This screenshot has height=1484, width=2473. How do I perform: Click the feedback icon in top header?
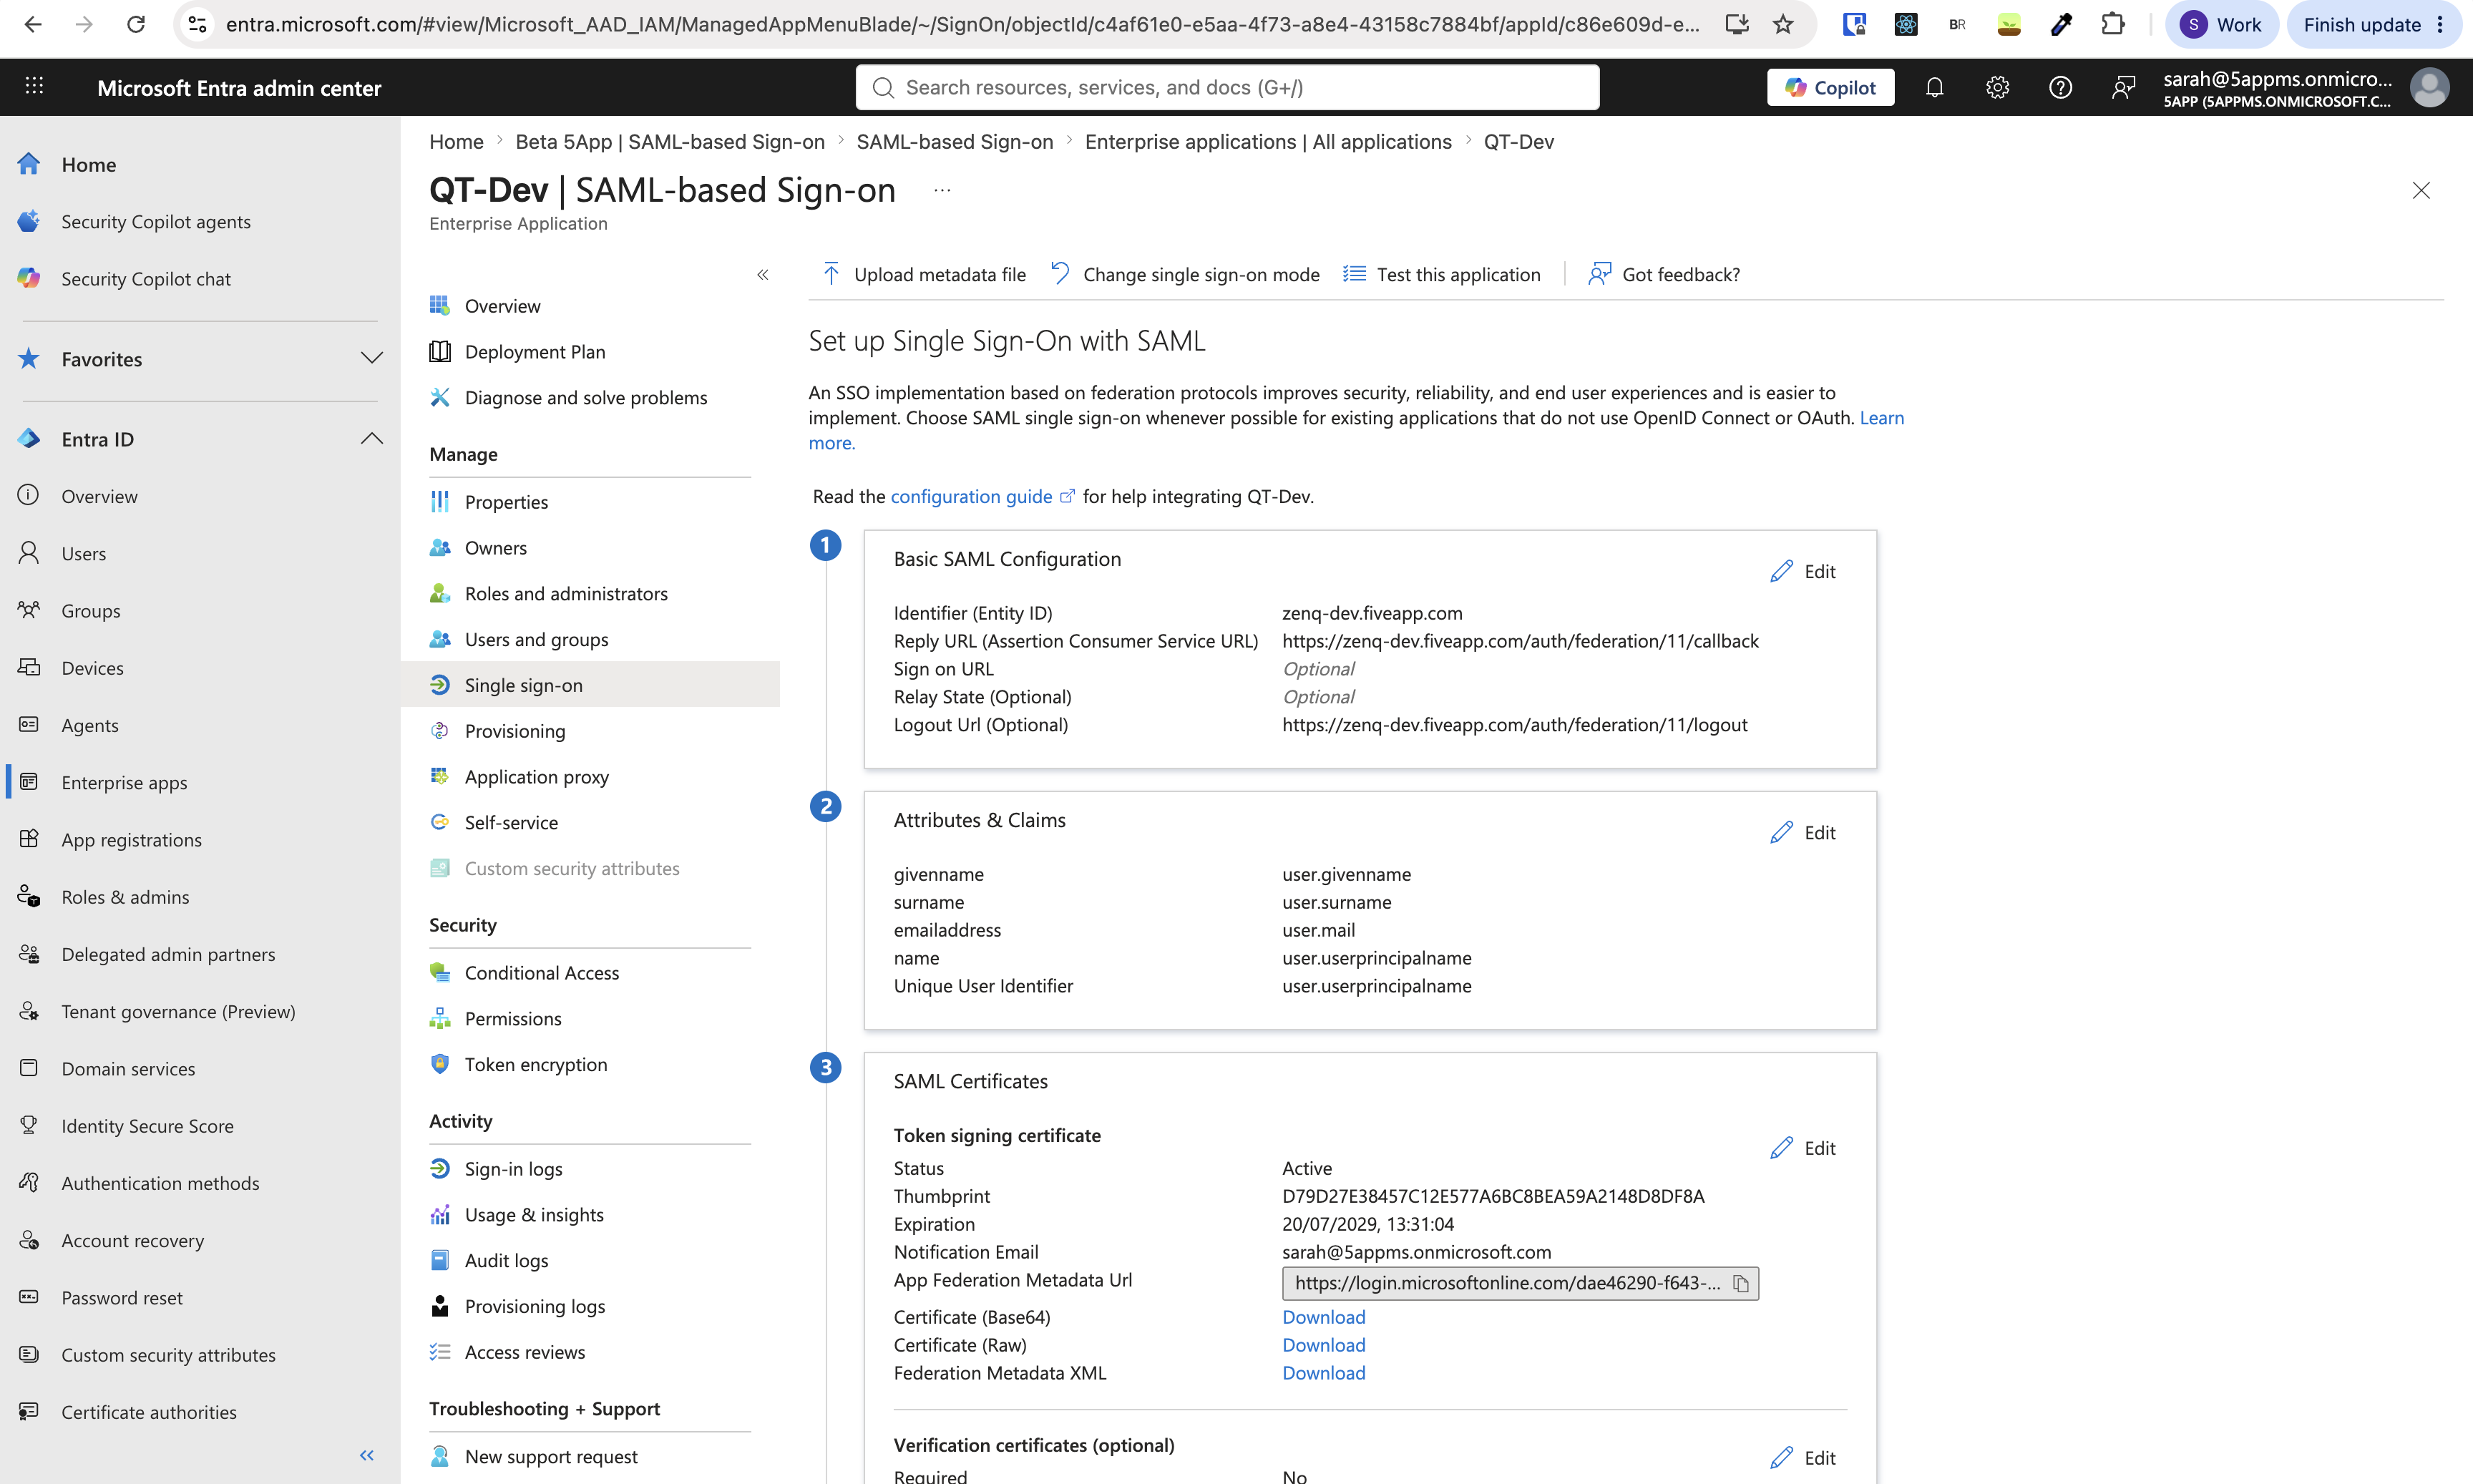point(2123,88)
